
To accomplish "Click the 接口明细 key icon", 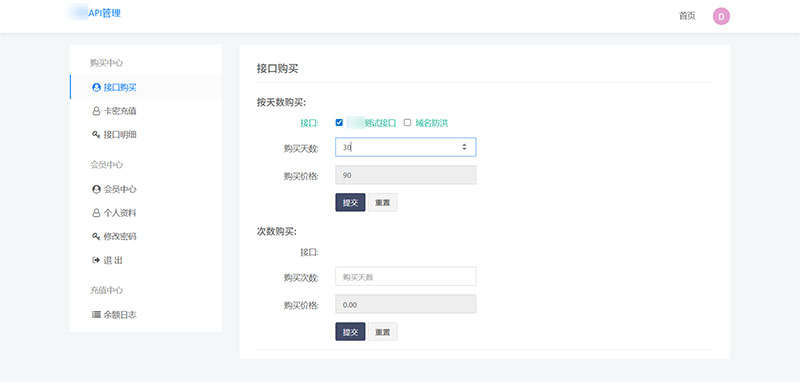I will (x=96, y=135).
